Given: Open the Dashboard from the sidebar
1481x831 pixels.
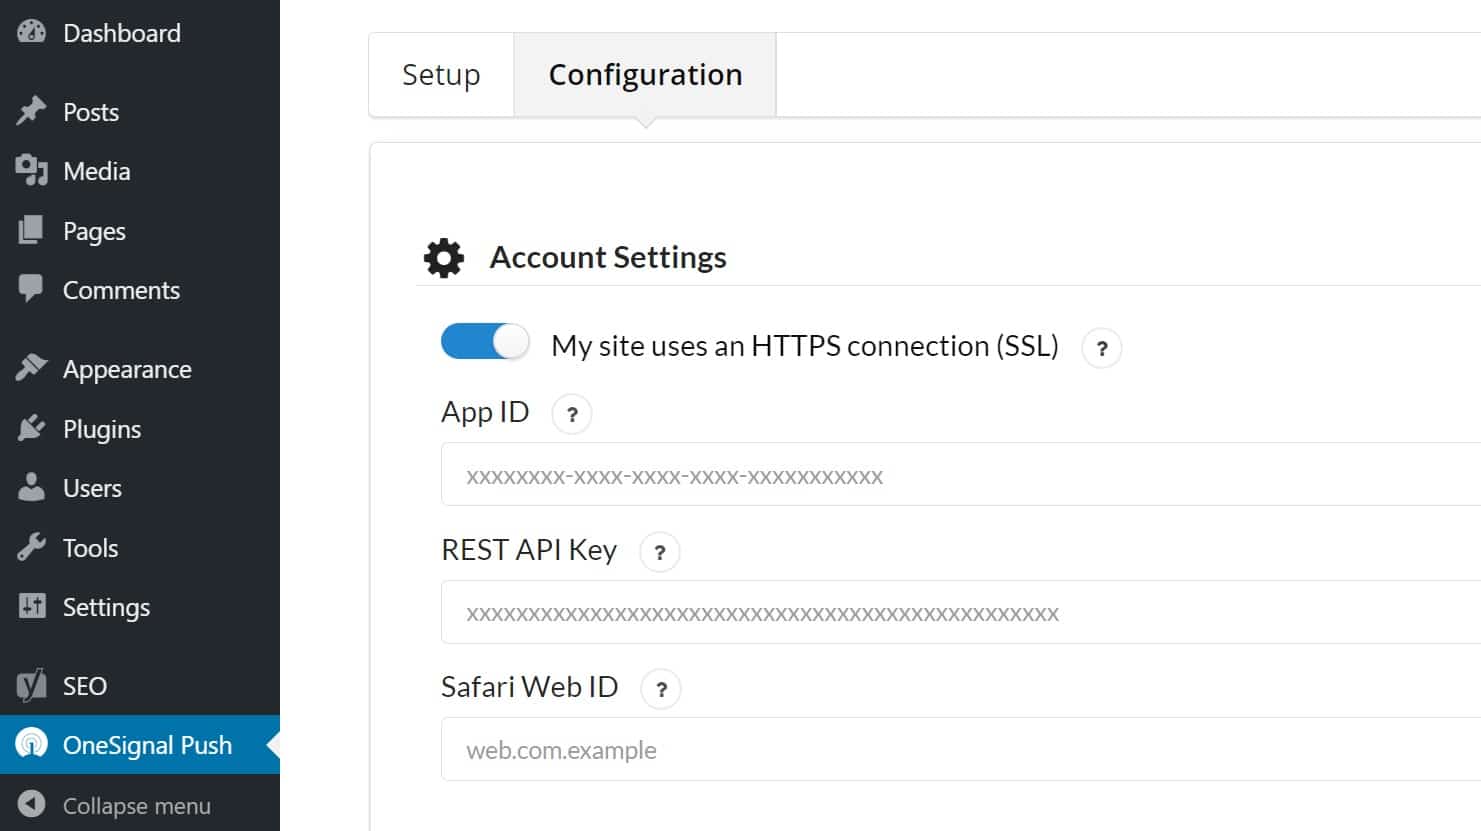Looking at the screenshot, I should (33, 32).
